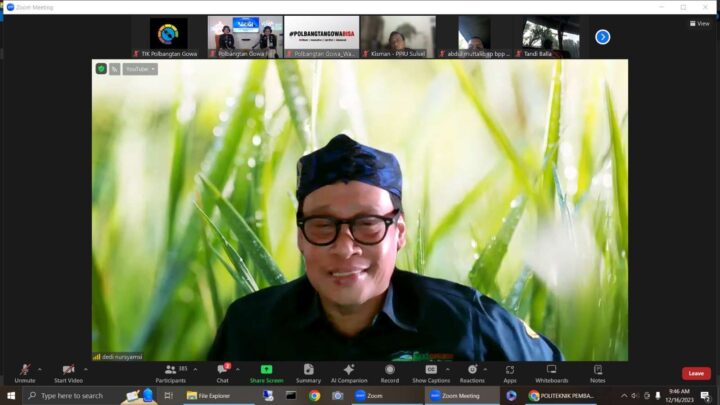The image size is (720, 405).
Task: Open the remote desktop taskbar icon
Action: 268,395
